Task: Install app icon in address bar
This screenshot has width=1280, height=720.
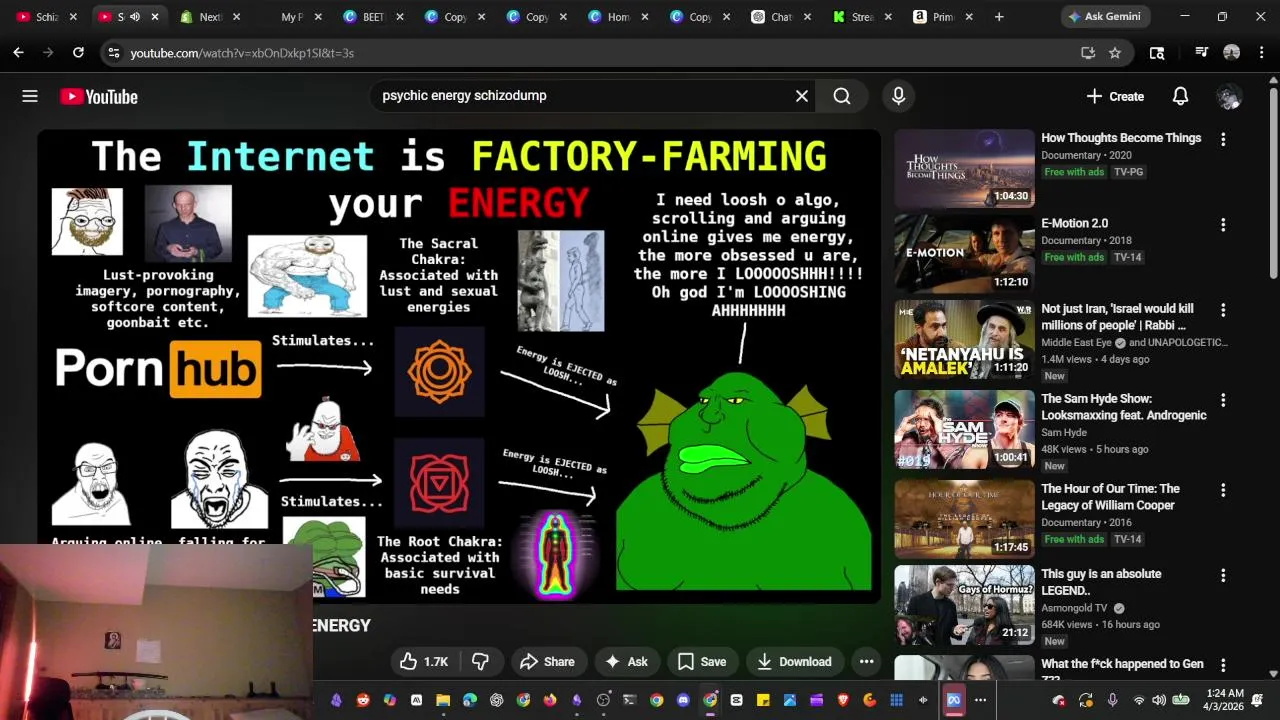Action: pyautogui.click(x=1088, y=53)
